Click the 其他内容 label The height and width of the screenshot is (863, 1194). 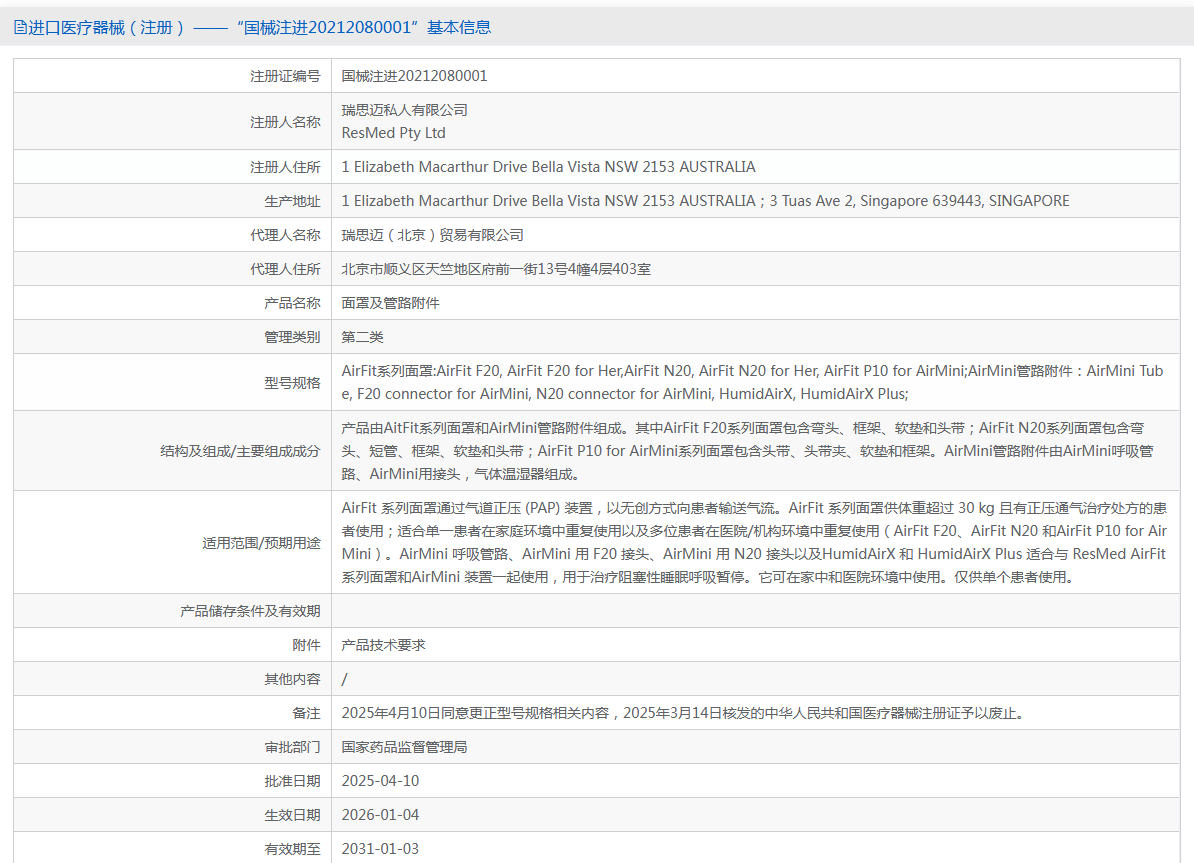(x=292, y=679)
